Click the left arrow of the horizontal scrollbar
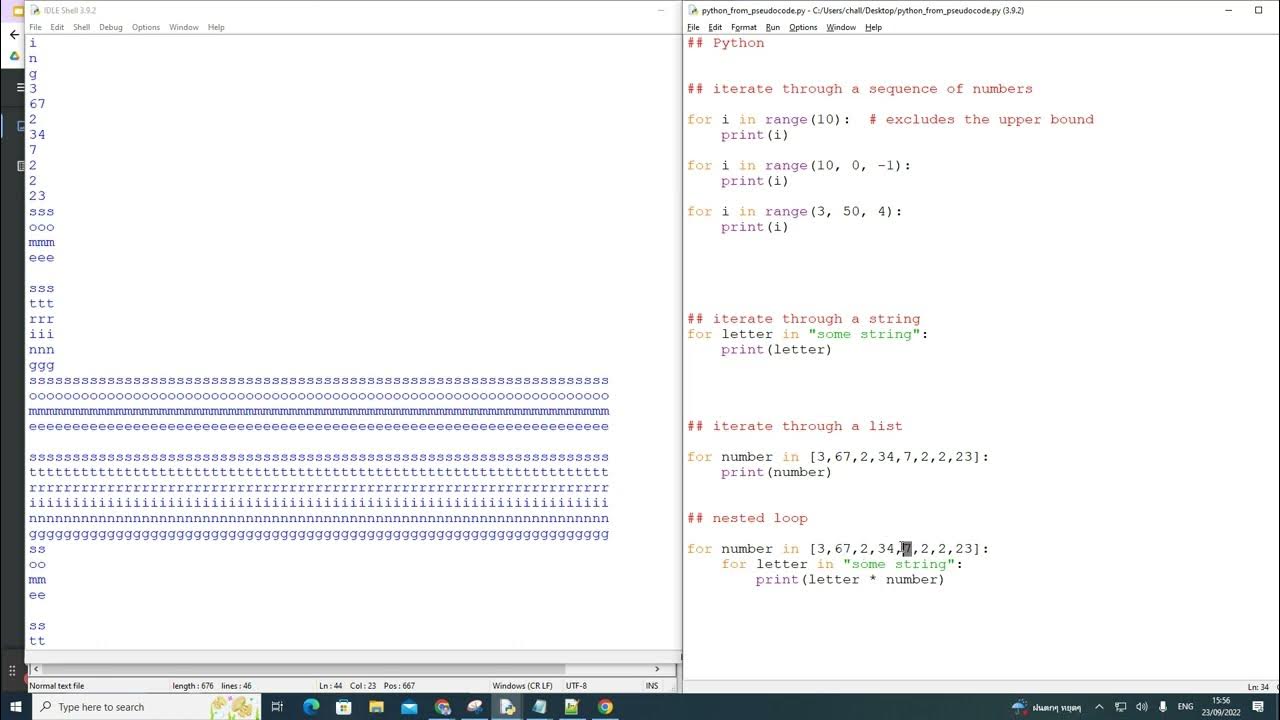Viewport: 1280px width, 720px height. [35, 669]
